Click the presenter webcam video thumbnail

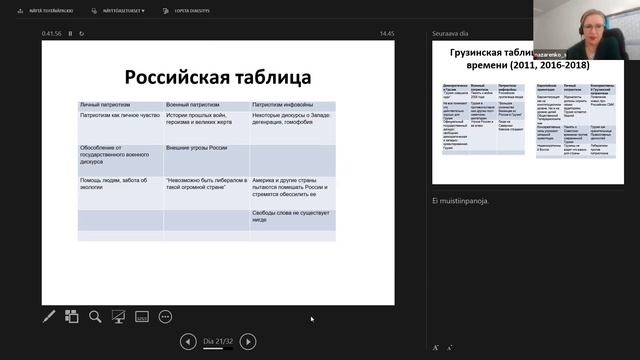(x=587, y=30)
